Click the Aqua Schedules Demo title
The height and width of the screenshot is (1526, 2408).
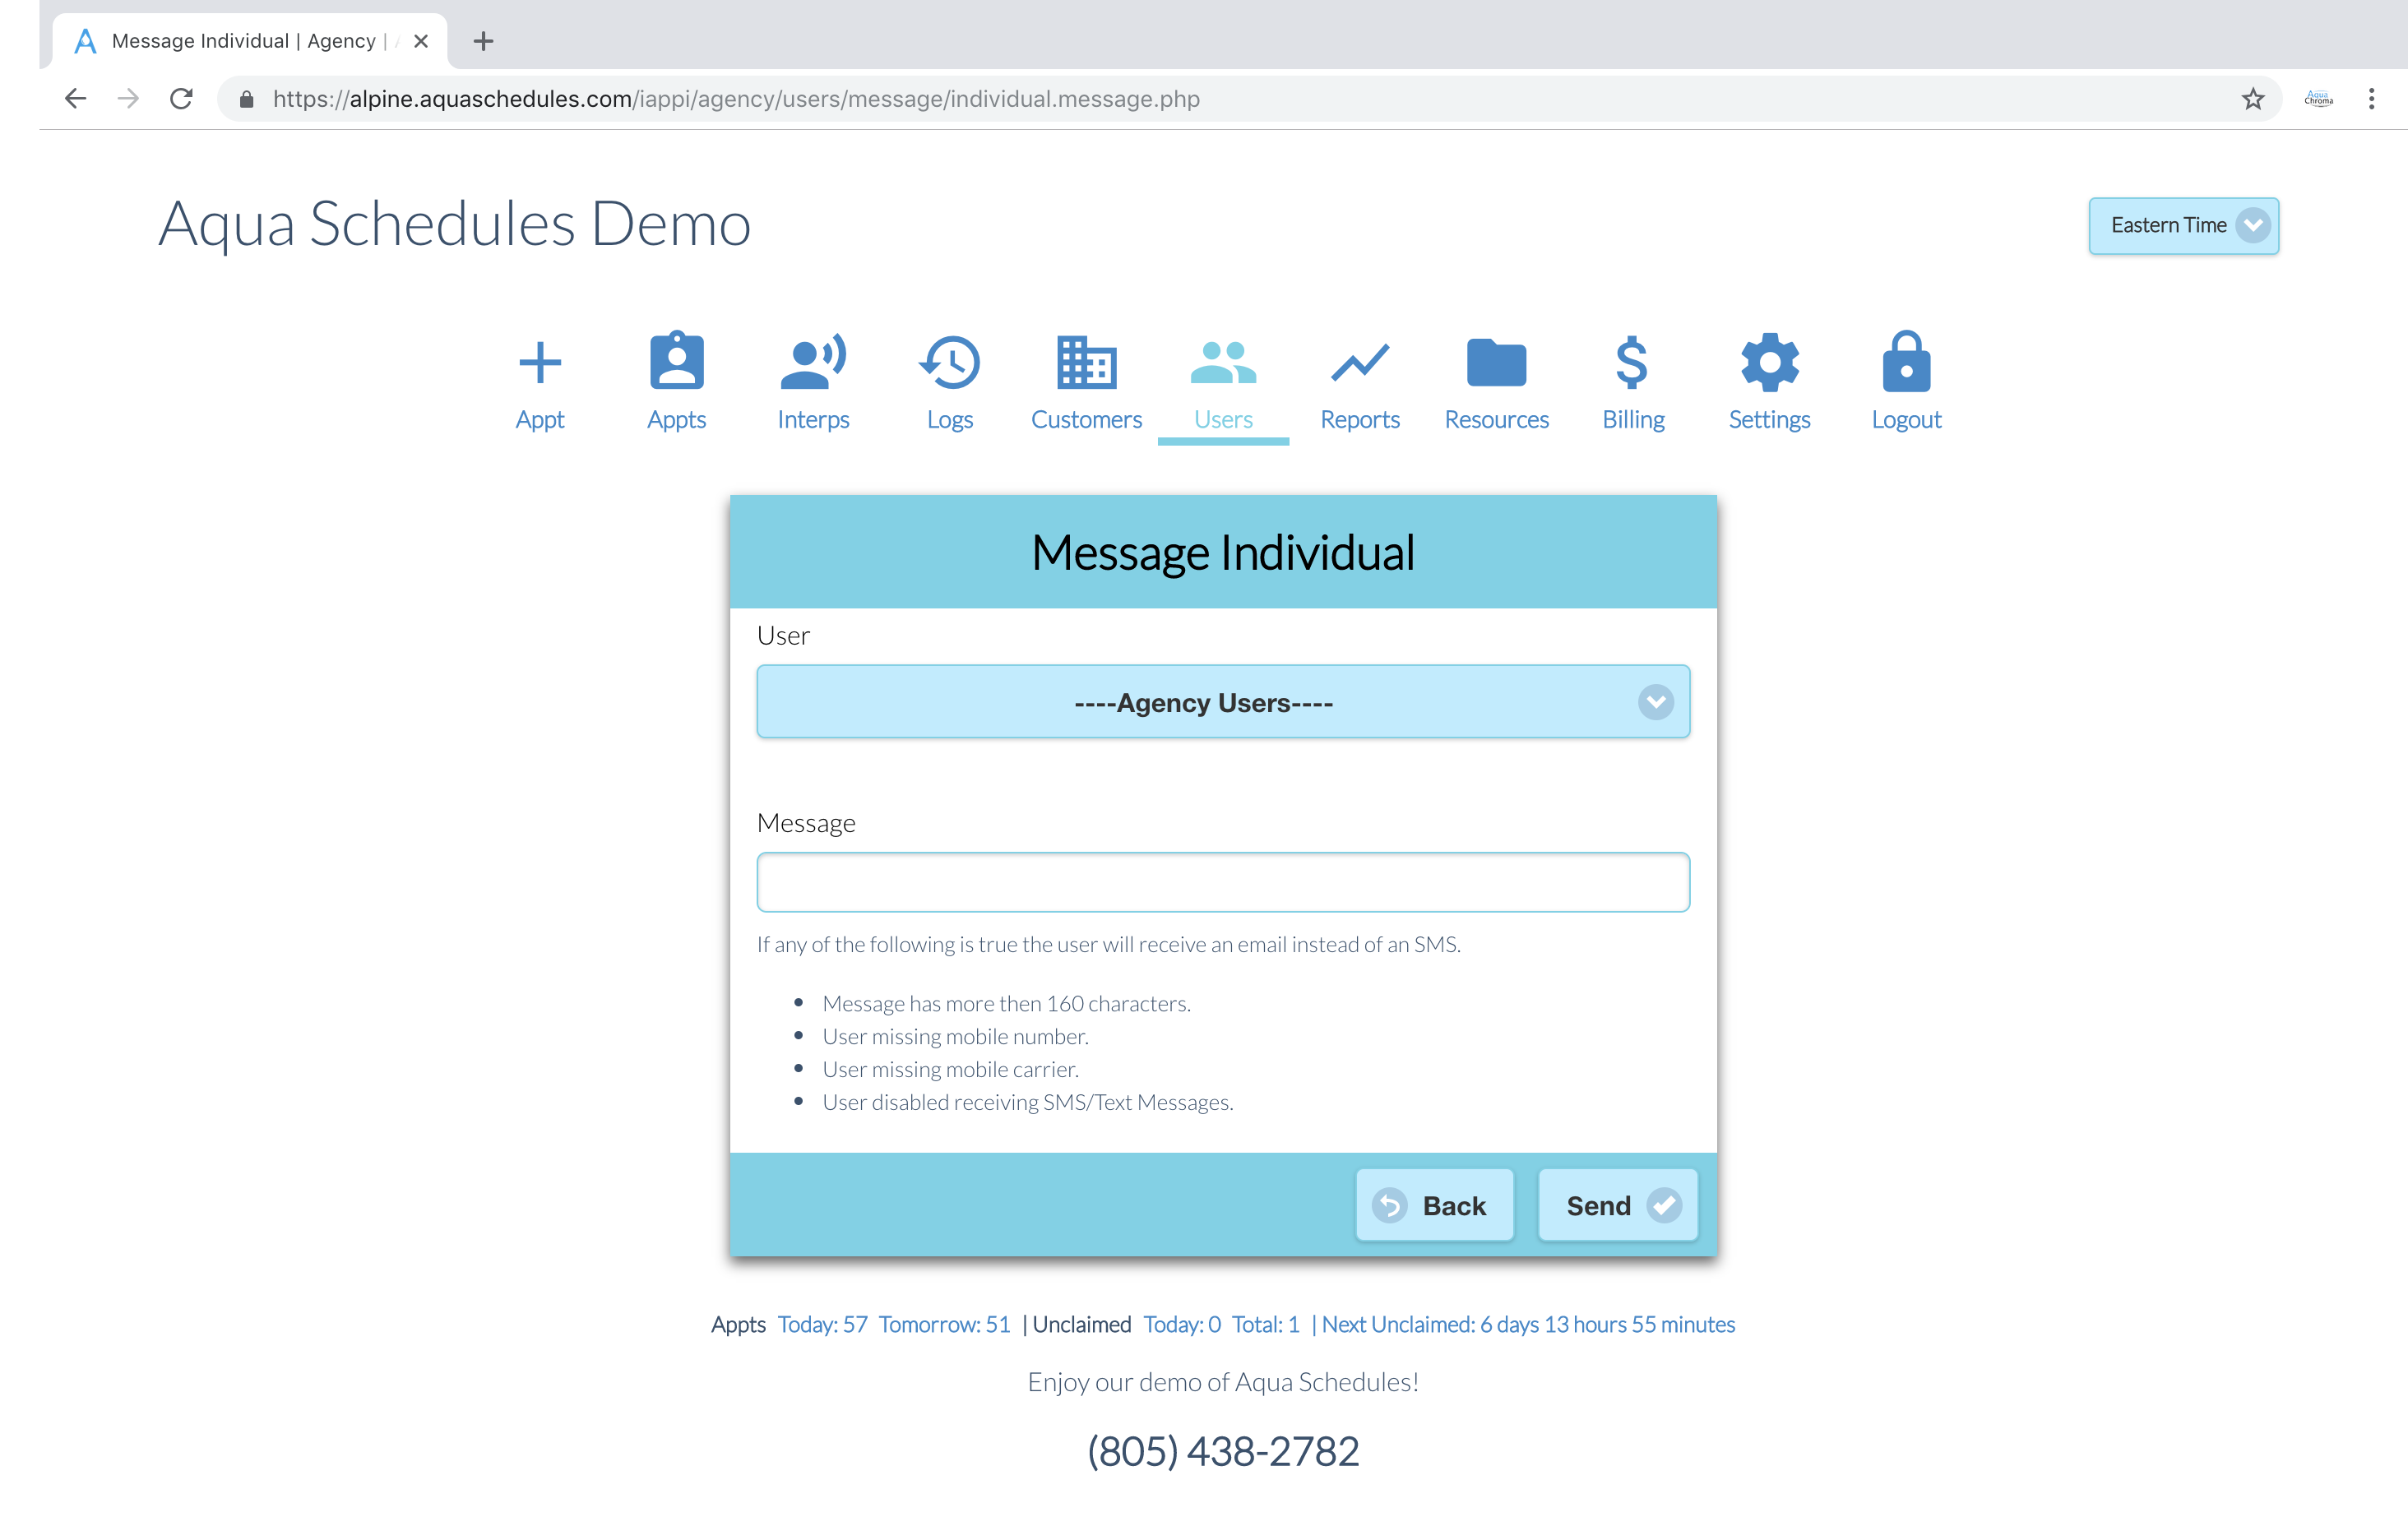pos(455,223)
